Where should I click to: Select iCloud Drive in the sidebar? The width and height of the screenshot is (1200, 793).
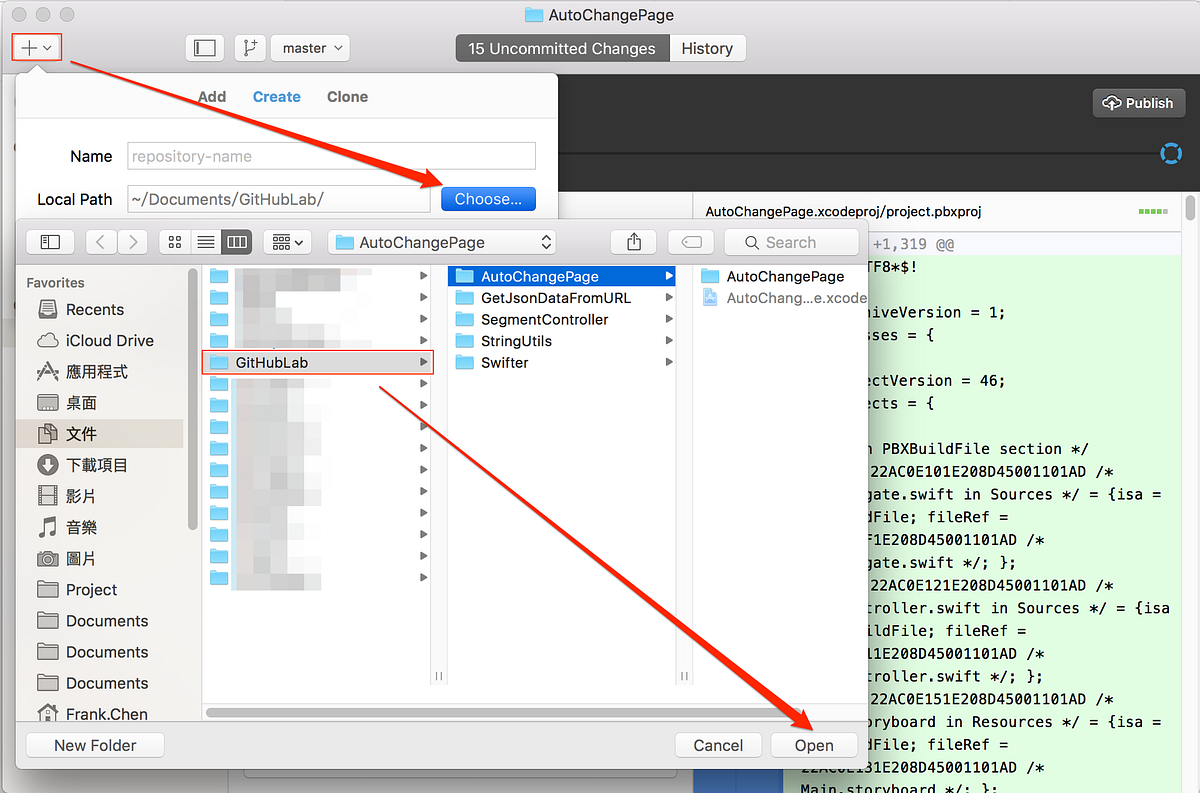[x=92, y=340]
